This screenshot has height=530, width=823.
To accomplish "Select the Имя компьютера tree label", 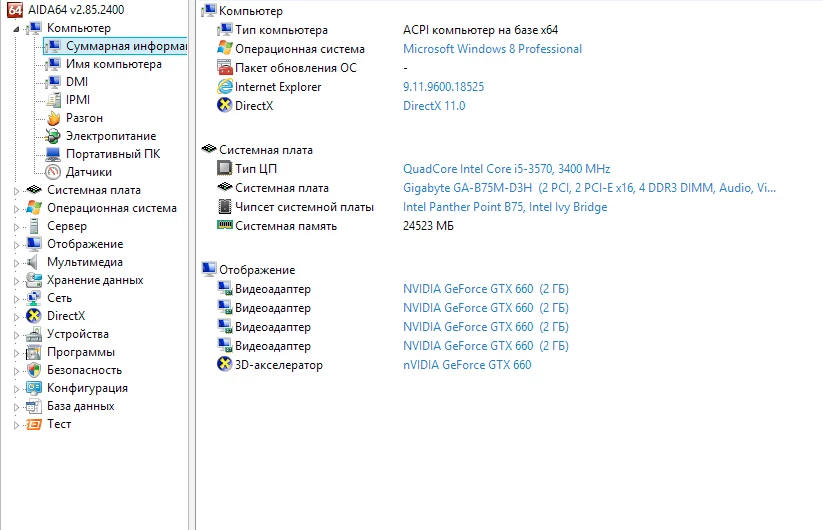I will (x=114, y=64).
